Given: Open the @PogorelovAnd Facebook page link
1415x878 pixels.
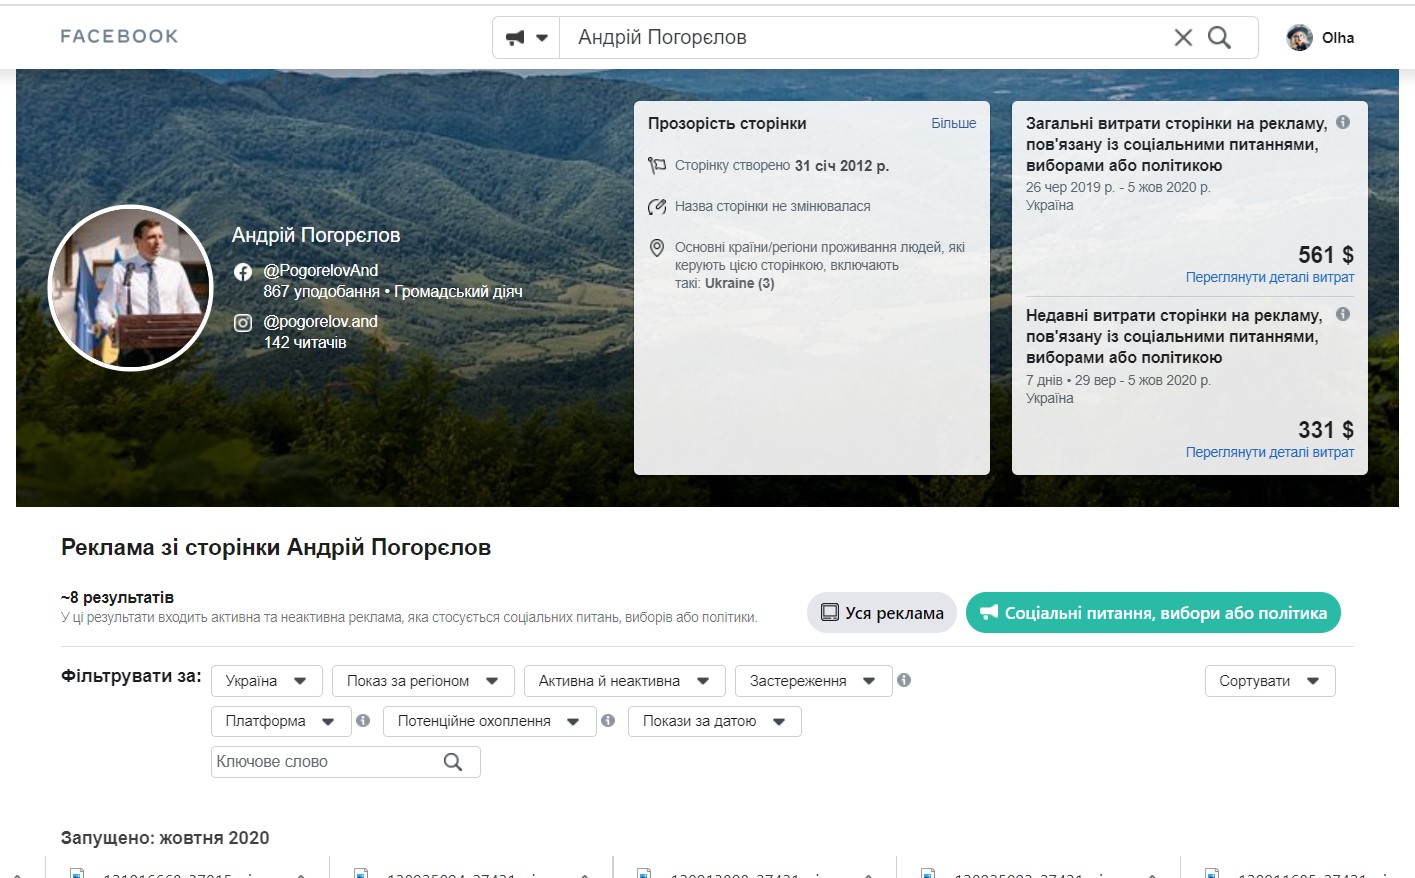Looking at the screenshot, I should pos(321,270).
